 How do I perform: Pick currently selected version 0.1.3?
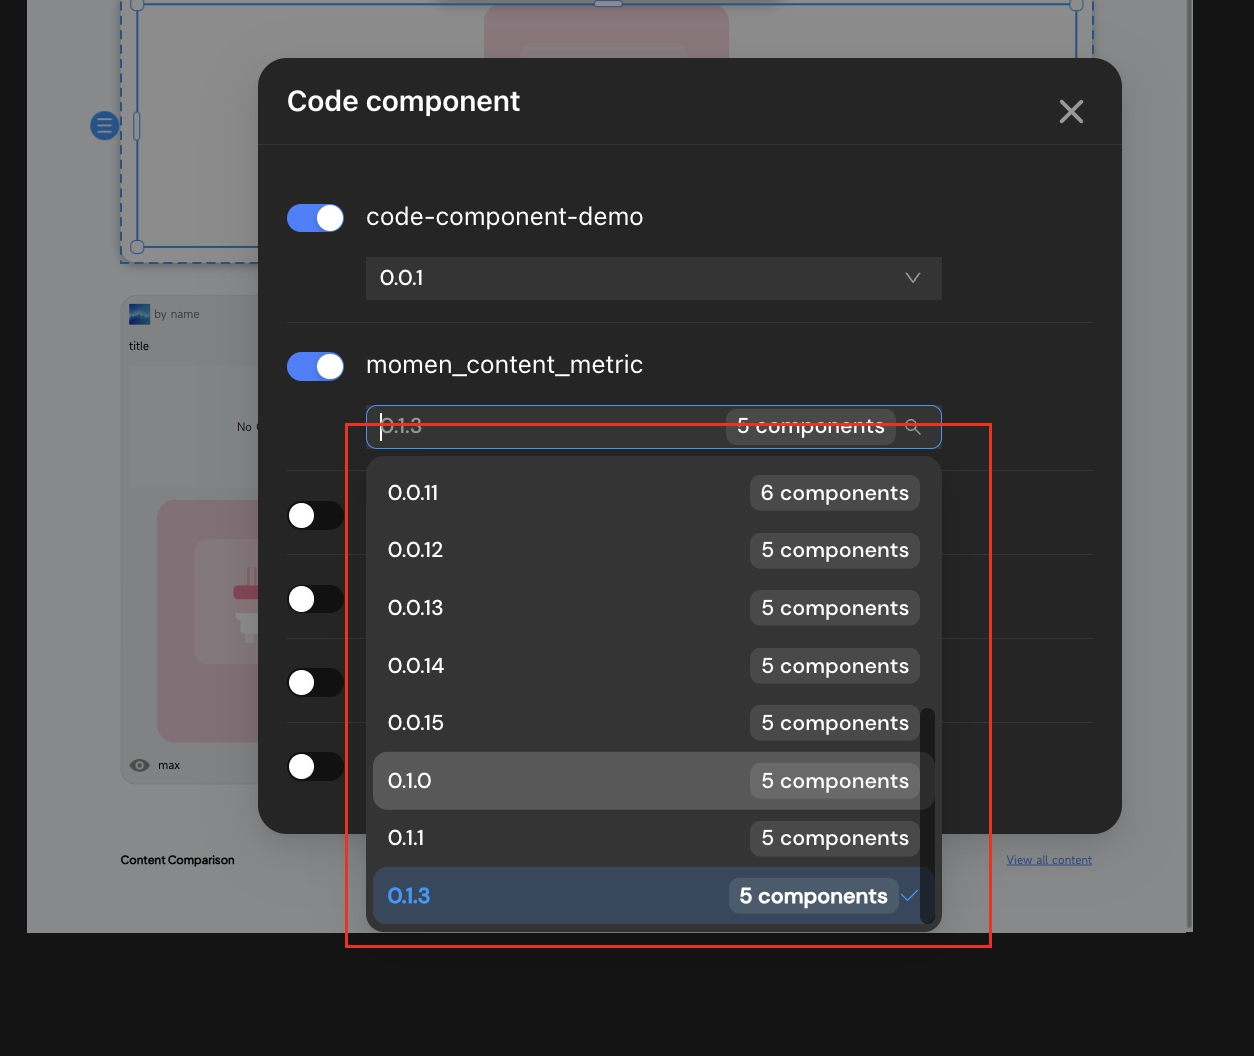654,896
